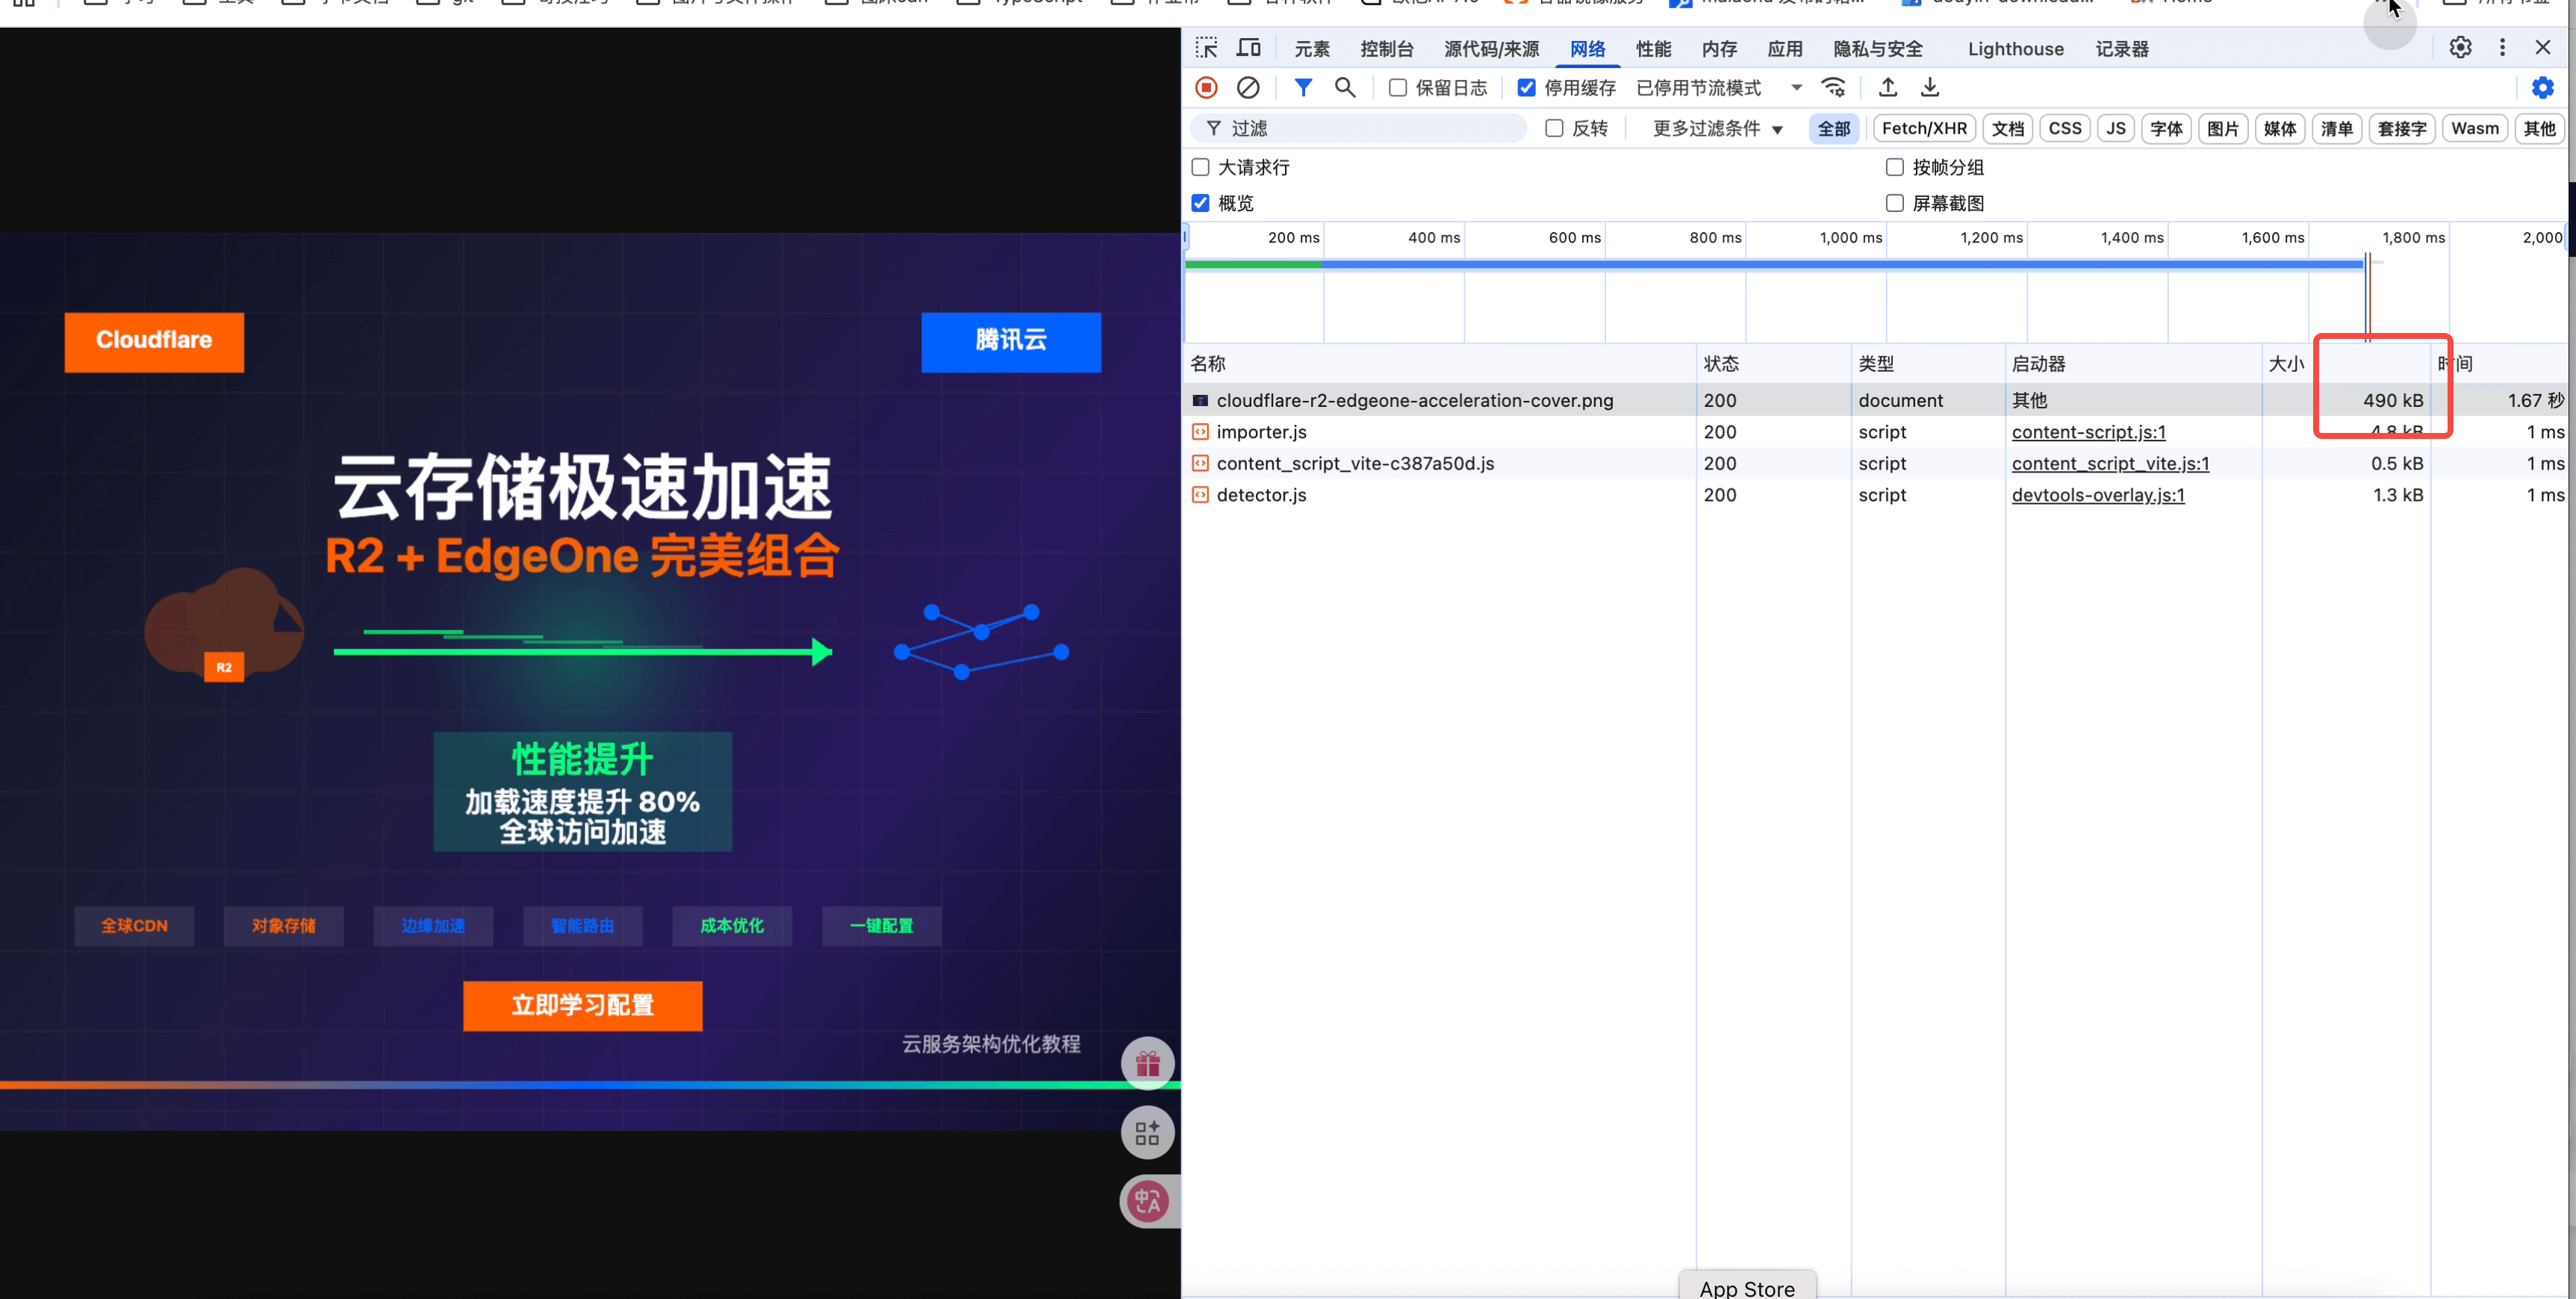
Task: Filter requests by JS
Action: coord(2115,129)
